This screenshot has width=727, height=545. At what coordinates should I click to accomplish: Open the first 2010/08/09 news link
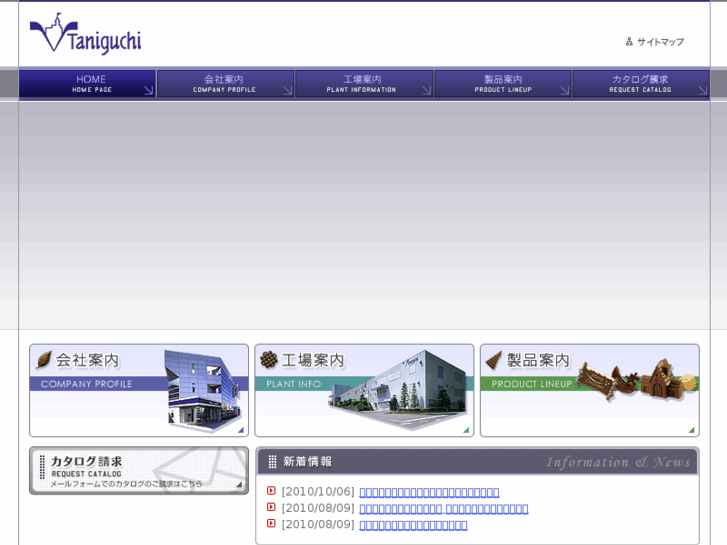[444, 509]
